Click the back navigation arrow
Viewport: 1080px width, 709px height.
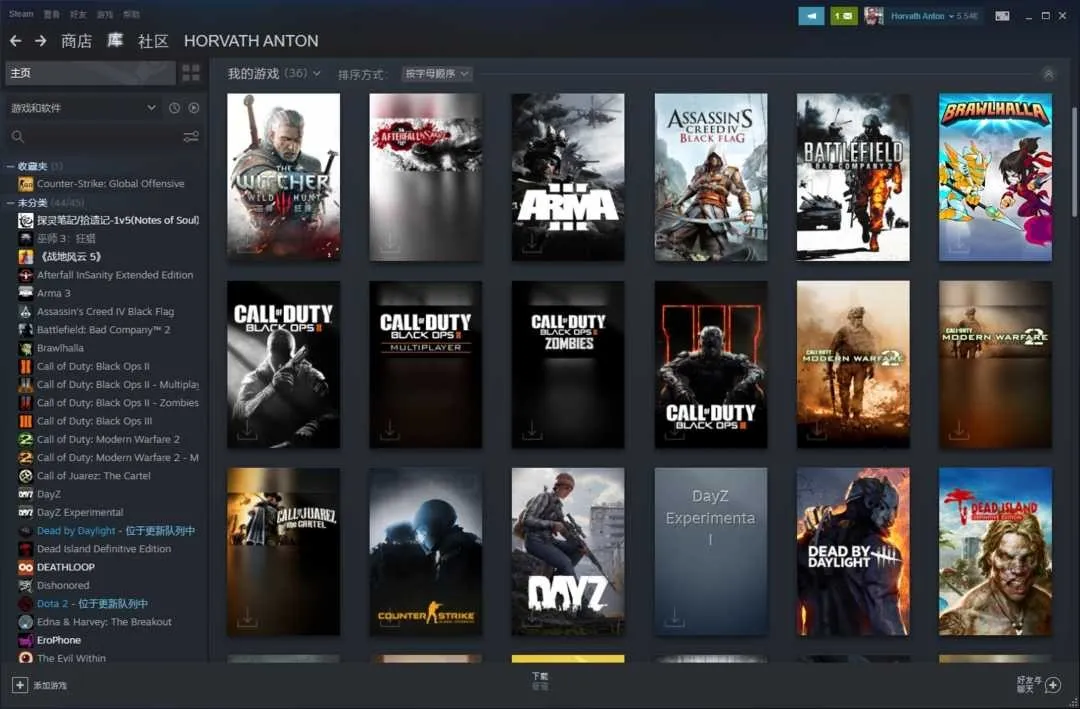15,41
